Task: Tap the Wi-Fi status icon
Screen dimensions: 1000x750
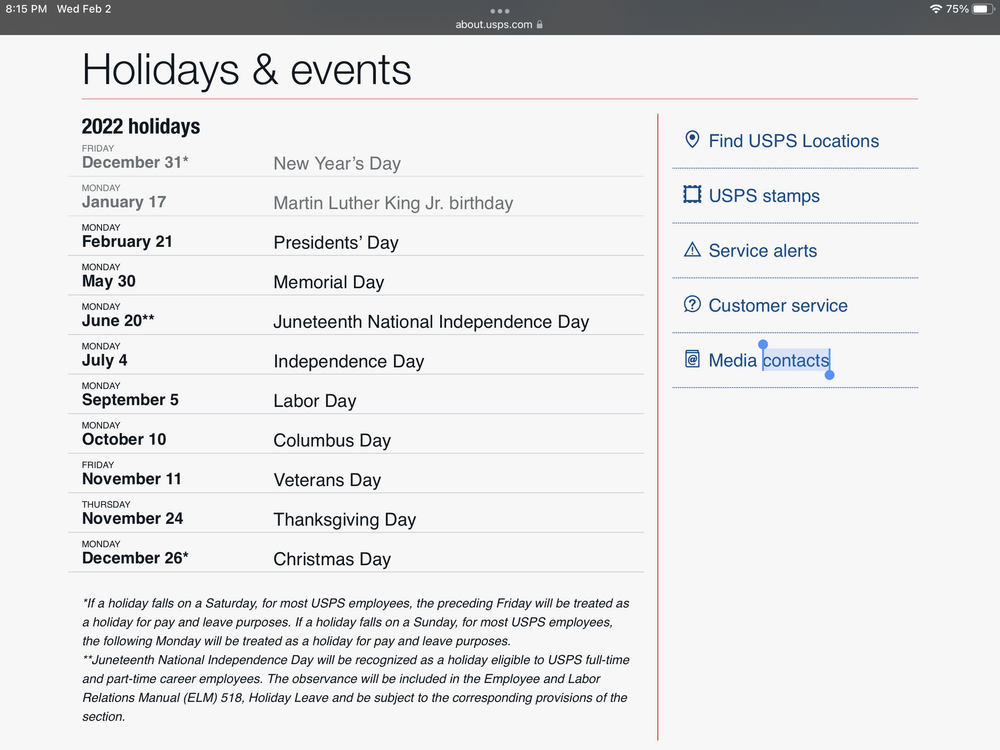Action: [x=935, y=9]
